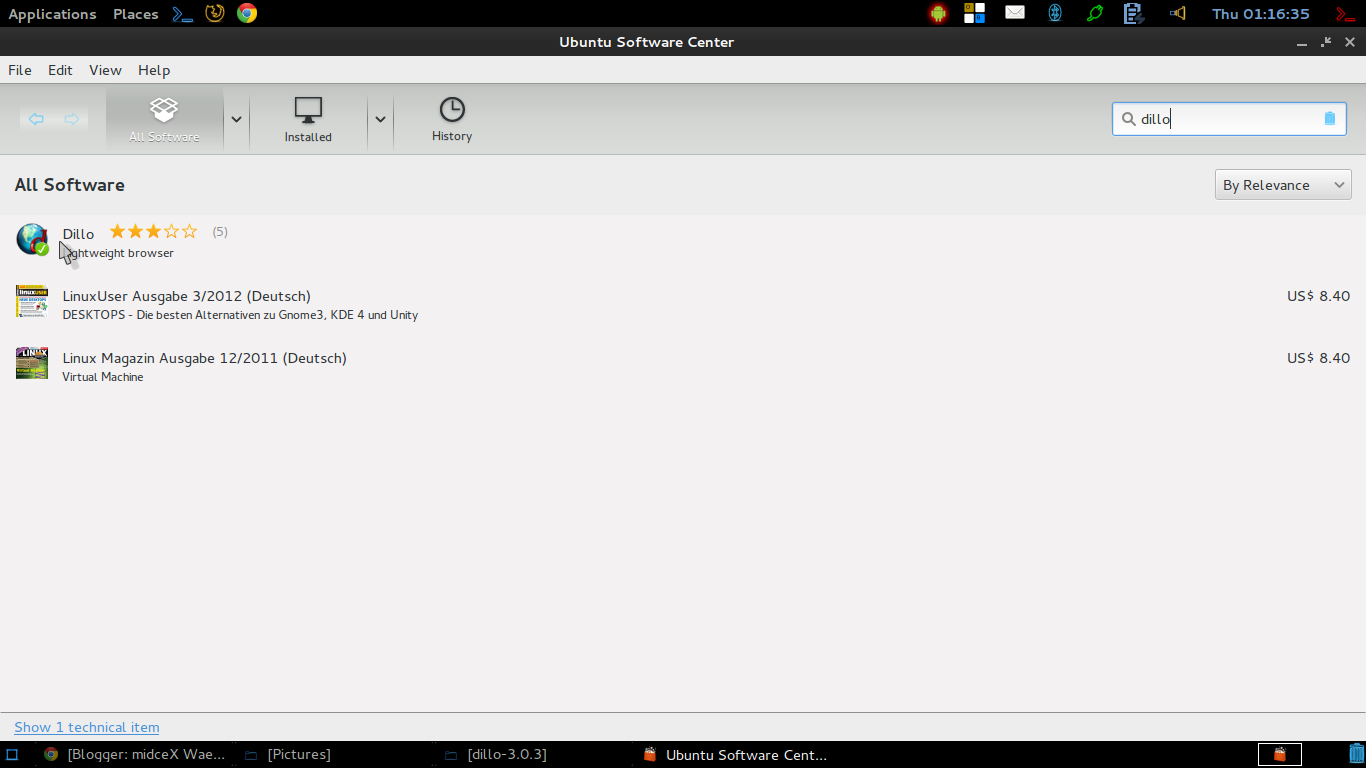Viewport: 1366px width, 768px height.
Task: Click the volume speaker tray icon
Action: [1177, 13]
